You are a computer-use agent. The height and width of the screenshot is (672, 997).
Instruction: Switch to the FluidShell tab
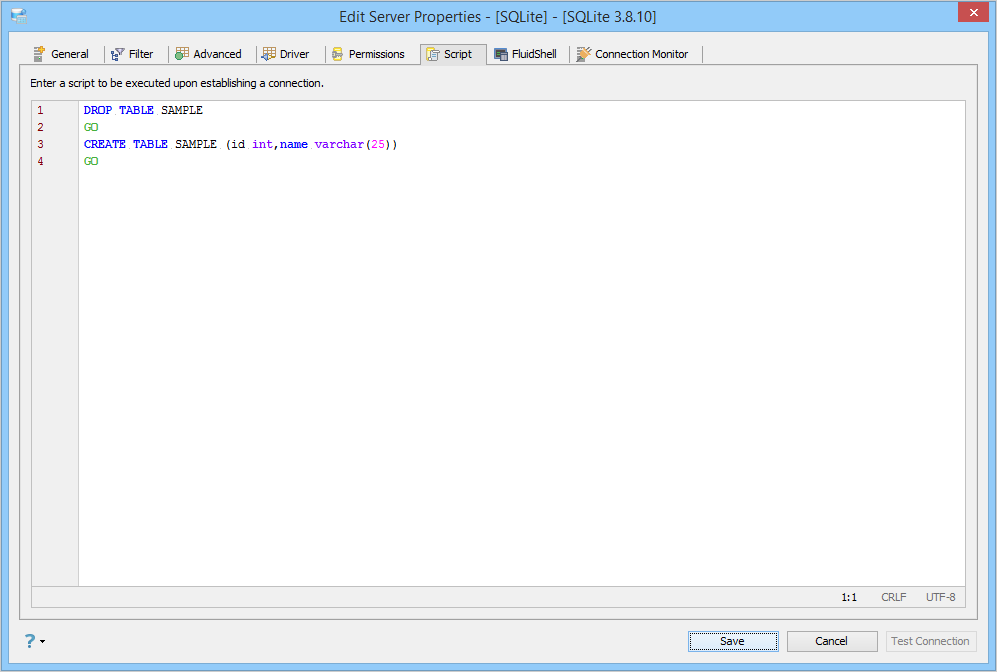click(x=526, y=54)
